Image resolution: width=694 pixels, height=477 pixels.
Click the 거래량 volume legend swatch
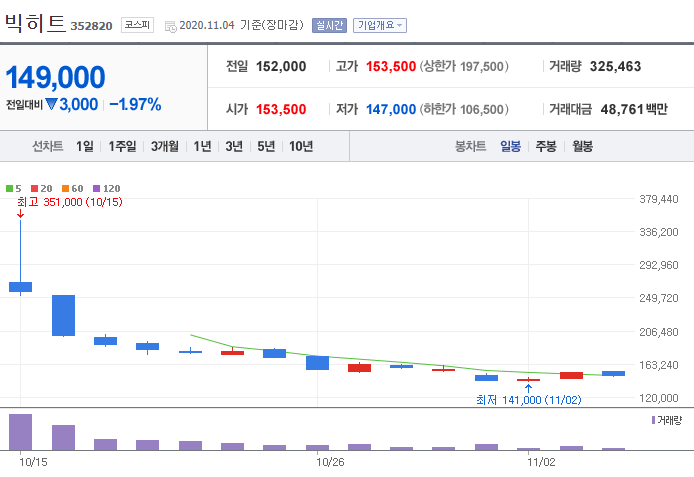653,420
